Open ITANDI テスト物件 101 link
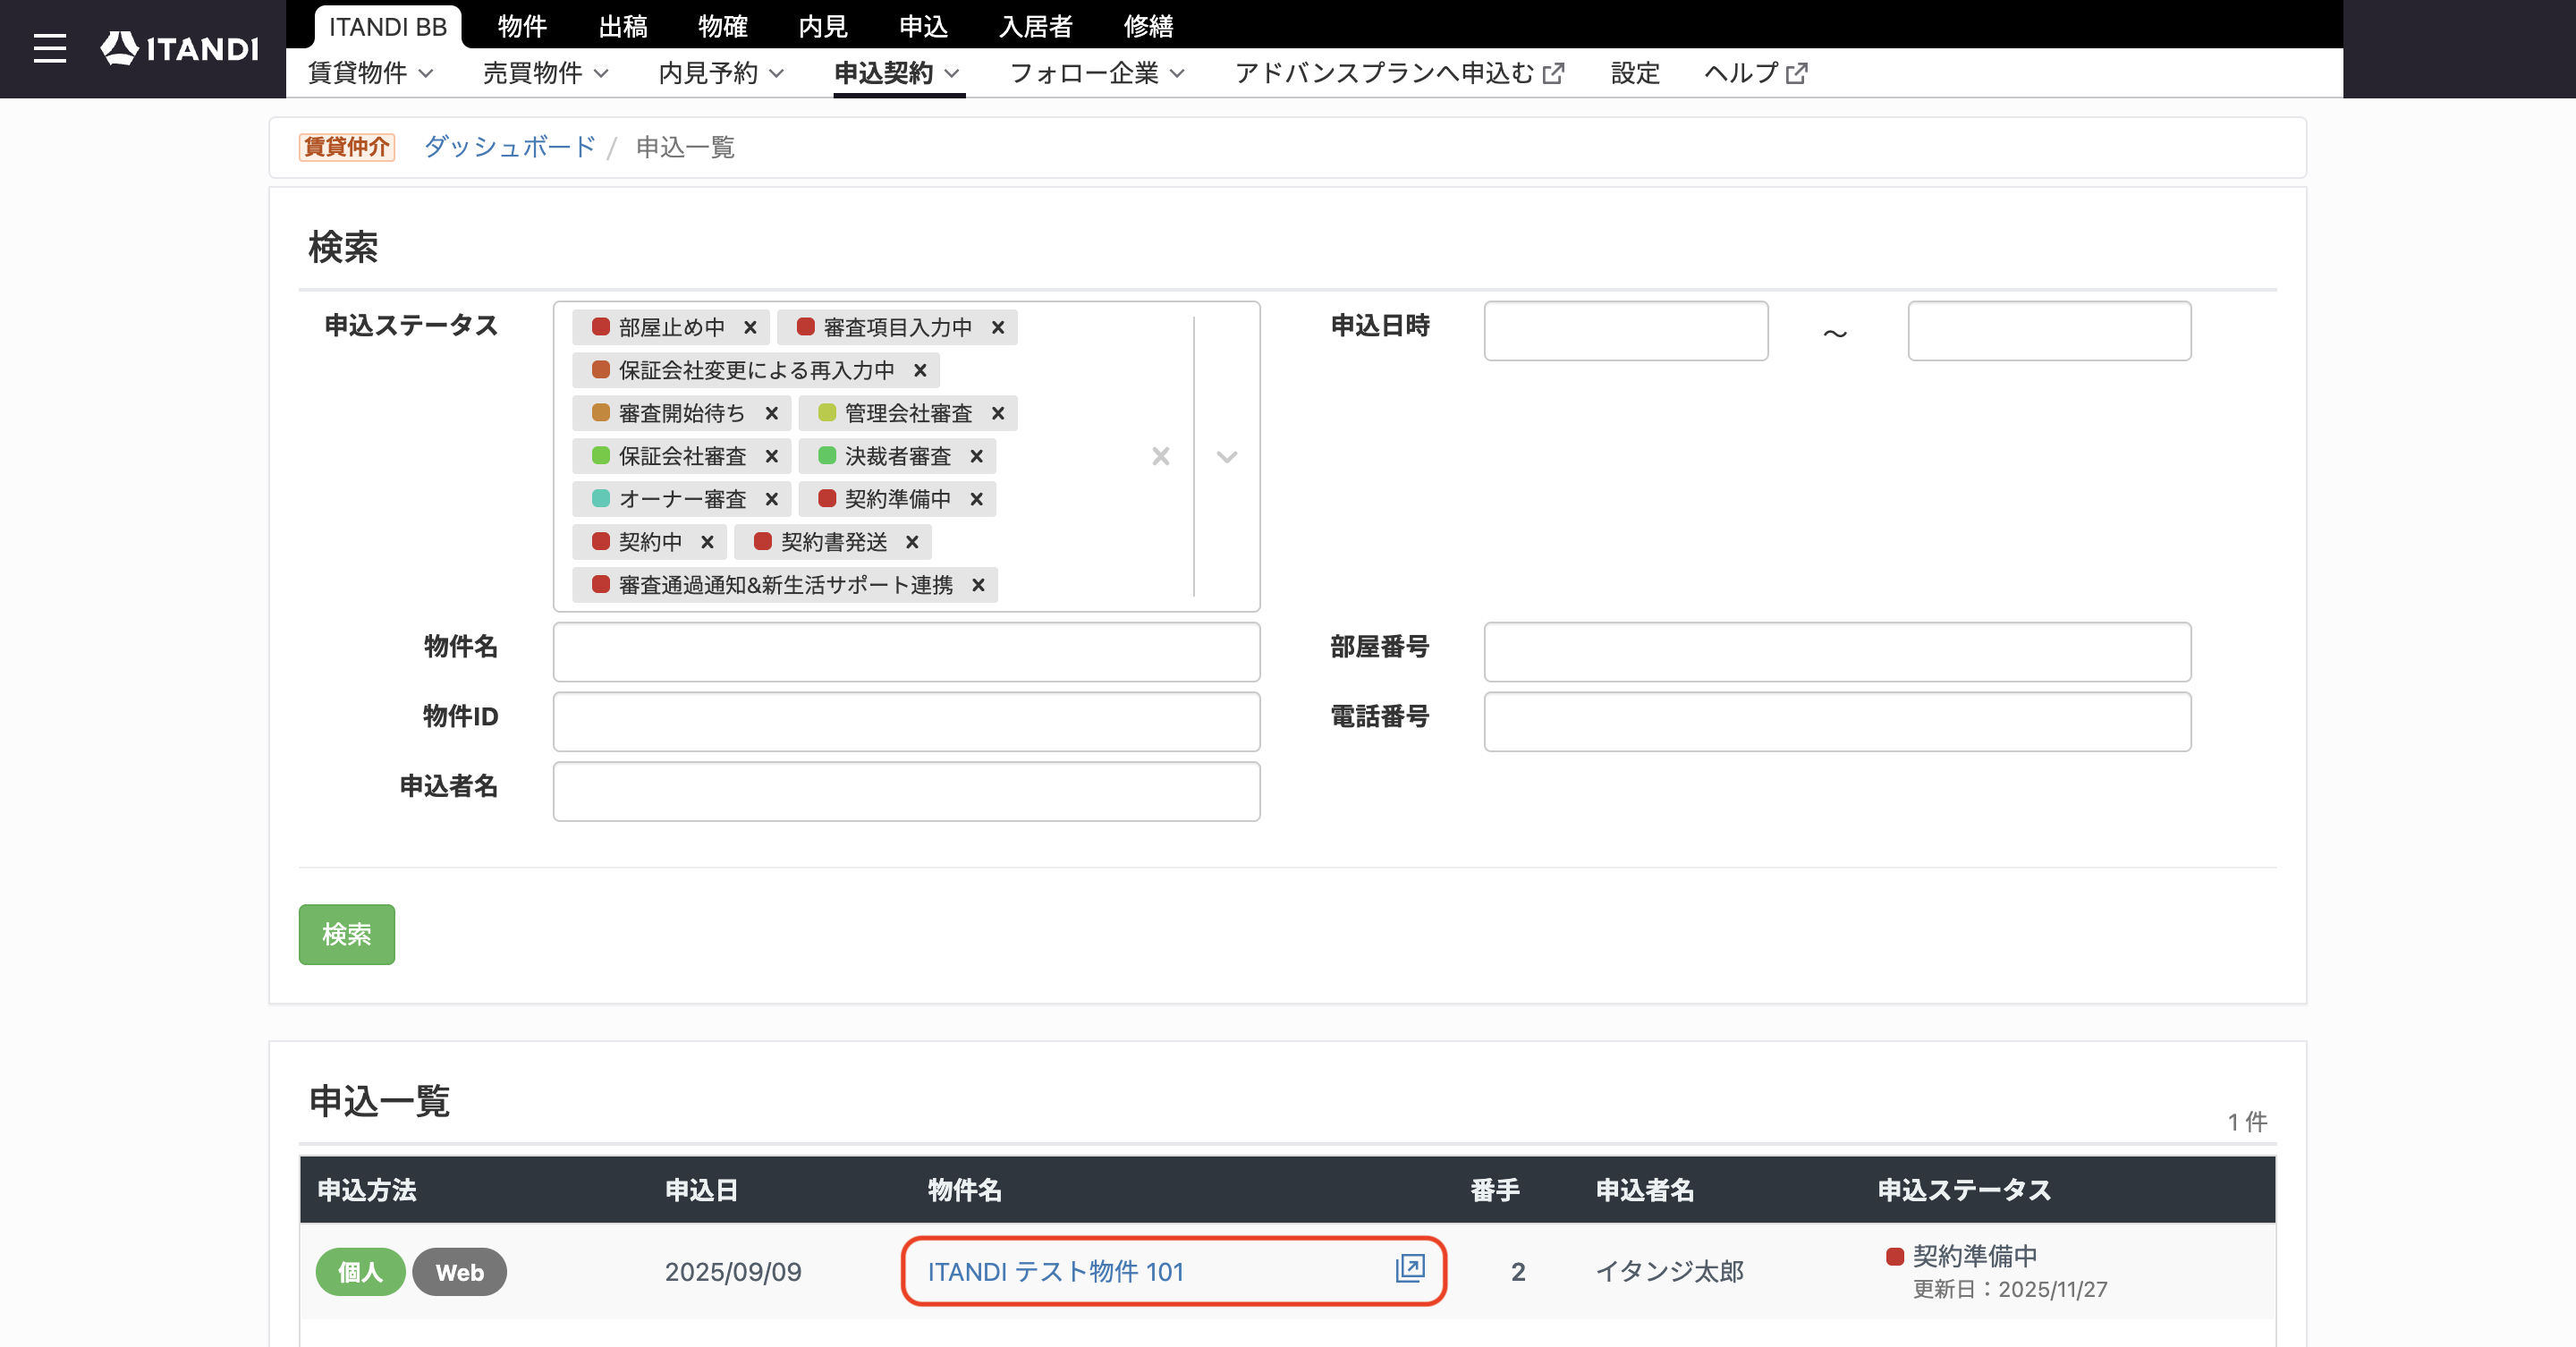 (1055, 1271)
